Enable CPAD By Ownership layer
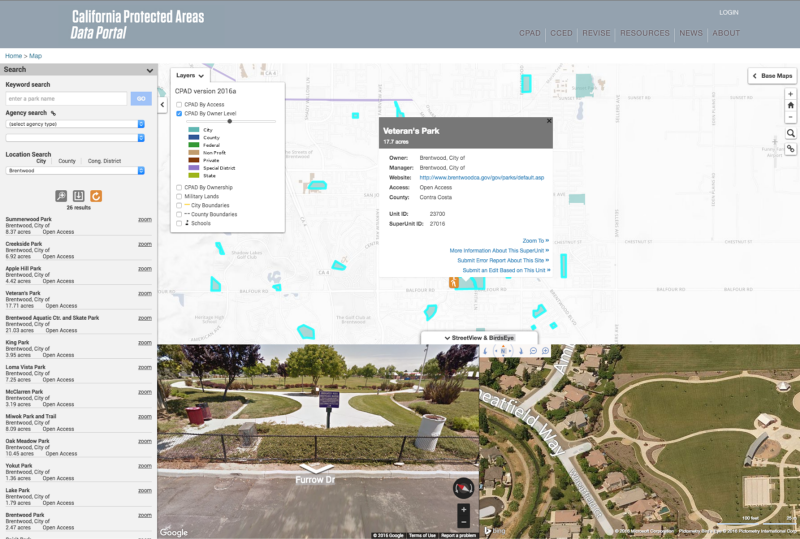 [179, 187]
